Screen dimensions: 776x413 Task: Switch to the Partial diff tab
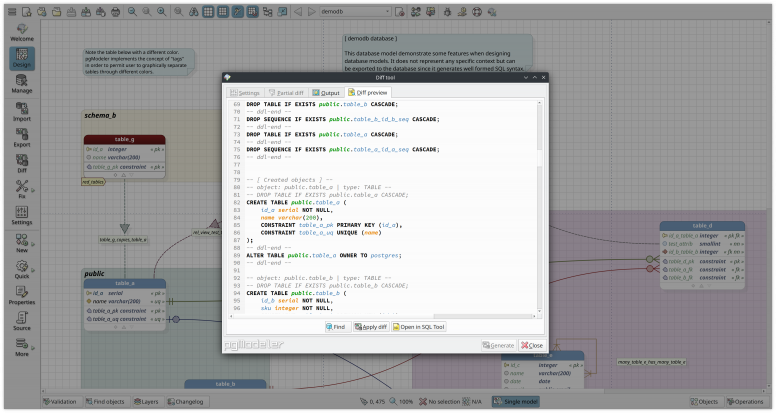tap(286, 92)
